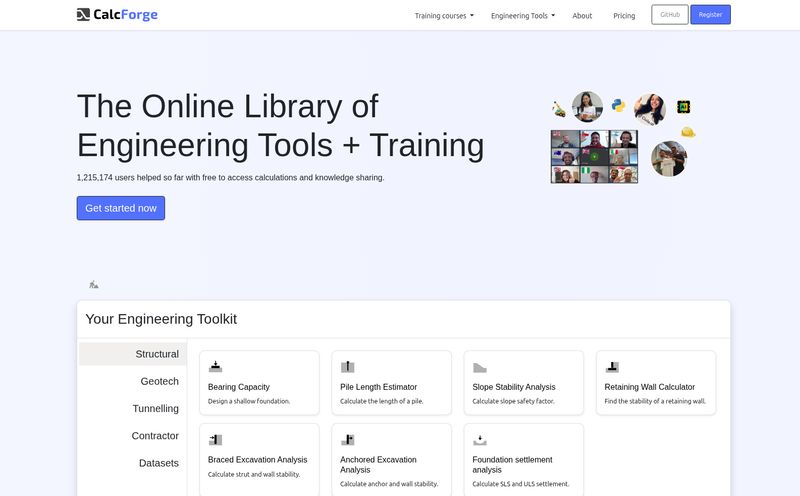Screen dimensions: 800x496
Task: Open the Bearing Capacity tool icon
Action: [x=215, y=366]
